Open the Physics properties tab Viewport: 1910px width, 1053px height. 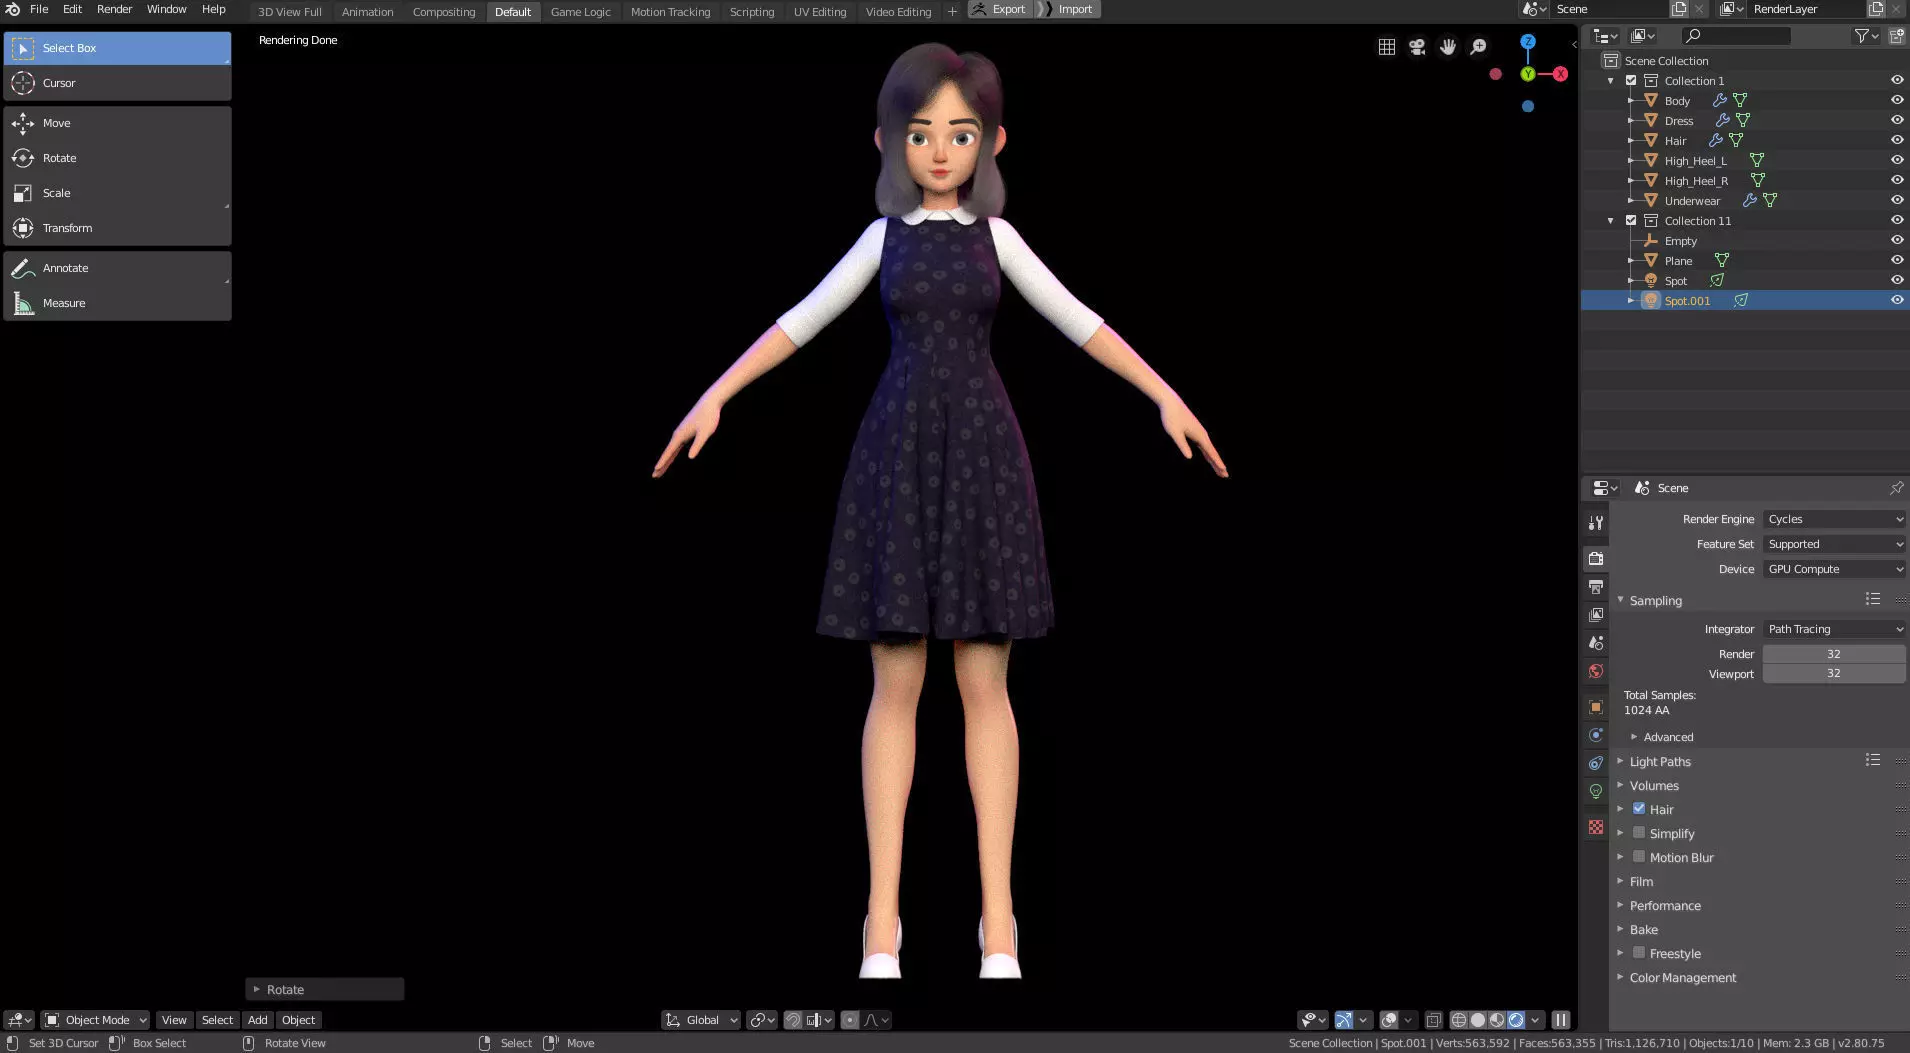click(1596, 735)
